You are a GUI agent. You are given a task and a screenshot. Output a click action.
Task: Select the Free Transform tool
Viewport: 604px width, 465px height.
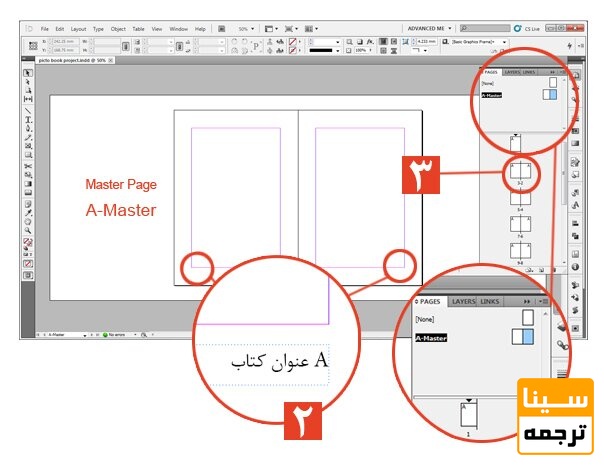click(x=28, y=175)
